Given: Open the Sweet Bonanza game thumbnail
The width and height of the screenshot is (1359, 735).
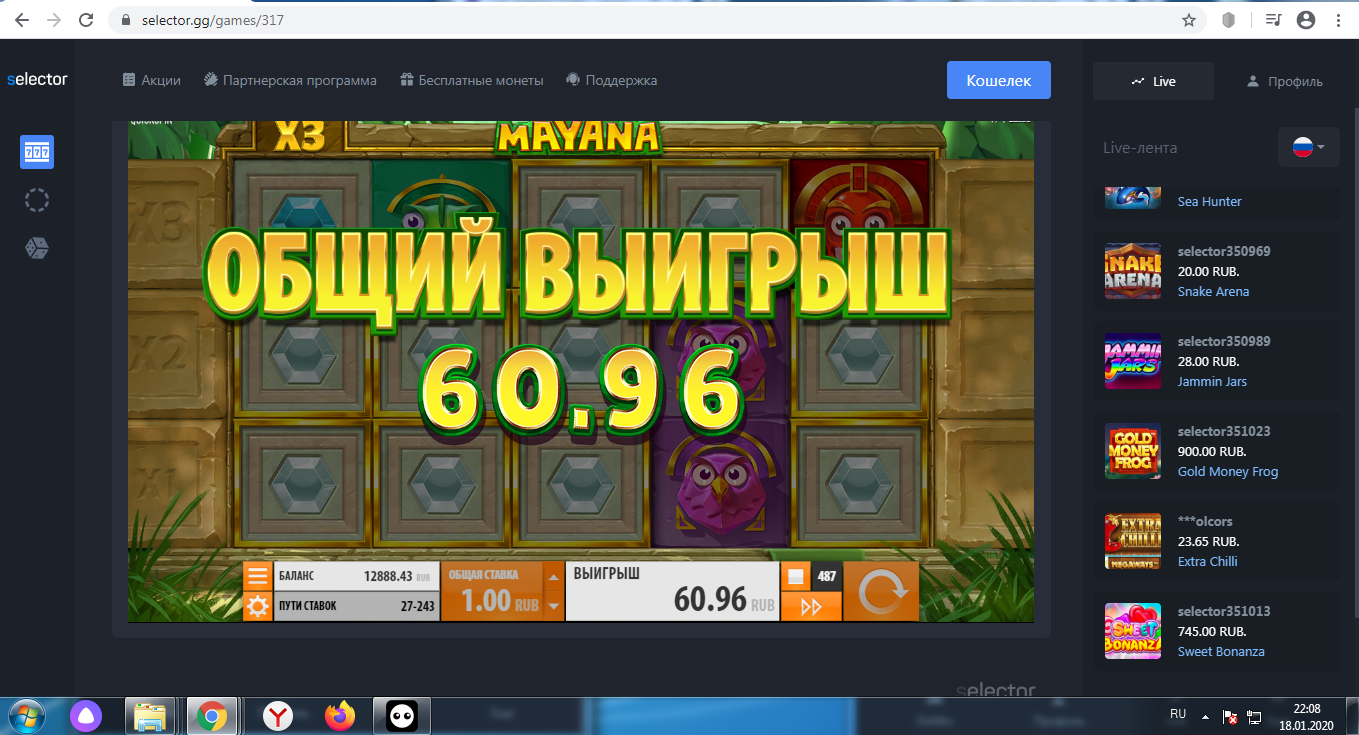Looking at the screenshot, I should click(x=1133, y=631).
